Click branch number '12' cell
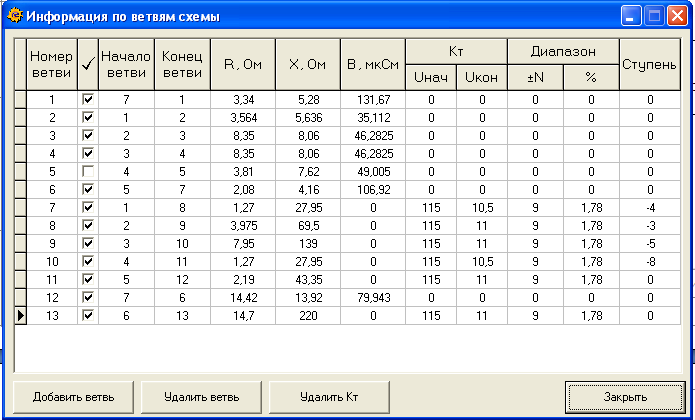The width and height of the screenshot is (695, 420). [x=52, y=297]
